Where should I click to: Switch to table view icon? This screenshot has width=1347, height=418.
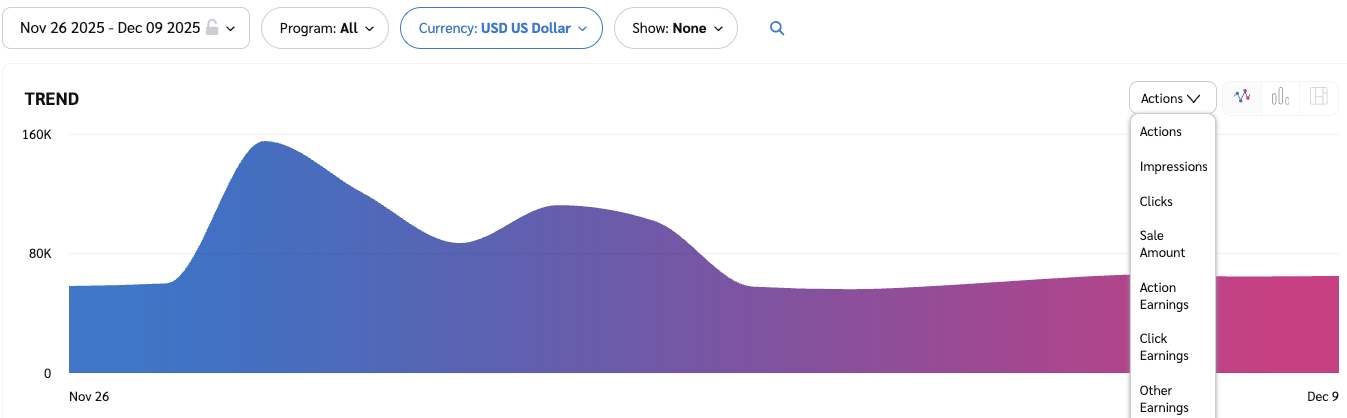[x=1318, y=97]
